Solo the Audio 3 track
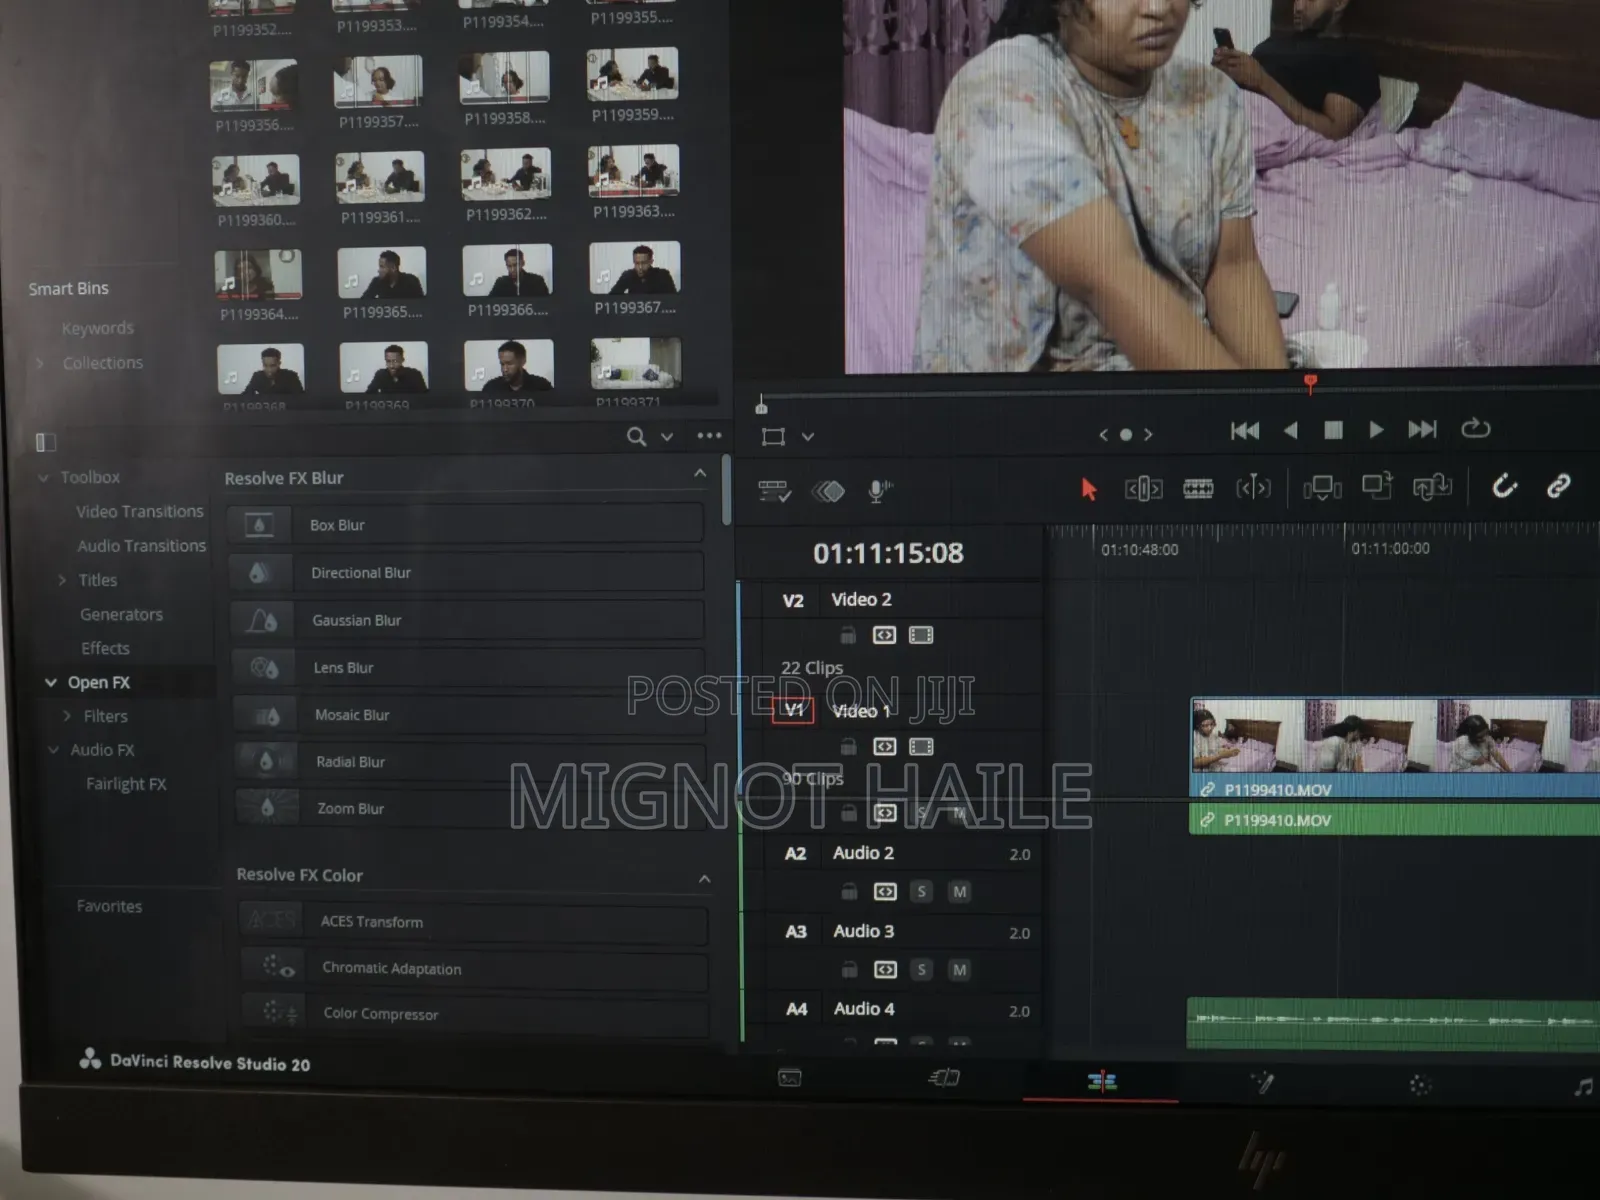 click(922, 969)
